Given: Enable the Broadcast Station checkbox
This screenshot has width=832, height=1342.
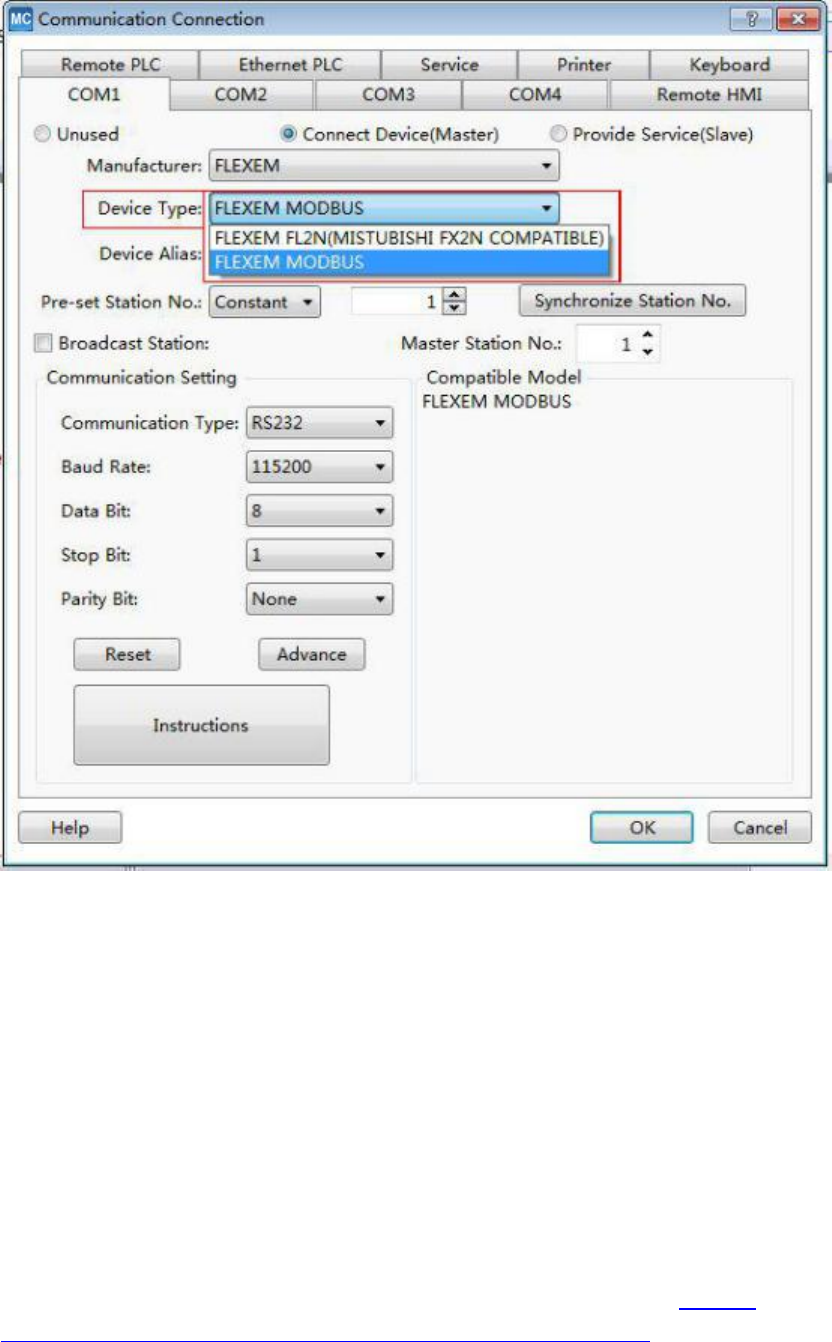Looking at the screenshot, I should [43, 343].
